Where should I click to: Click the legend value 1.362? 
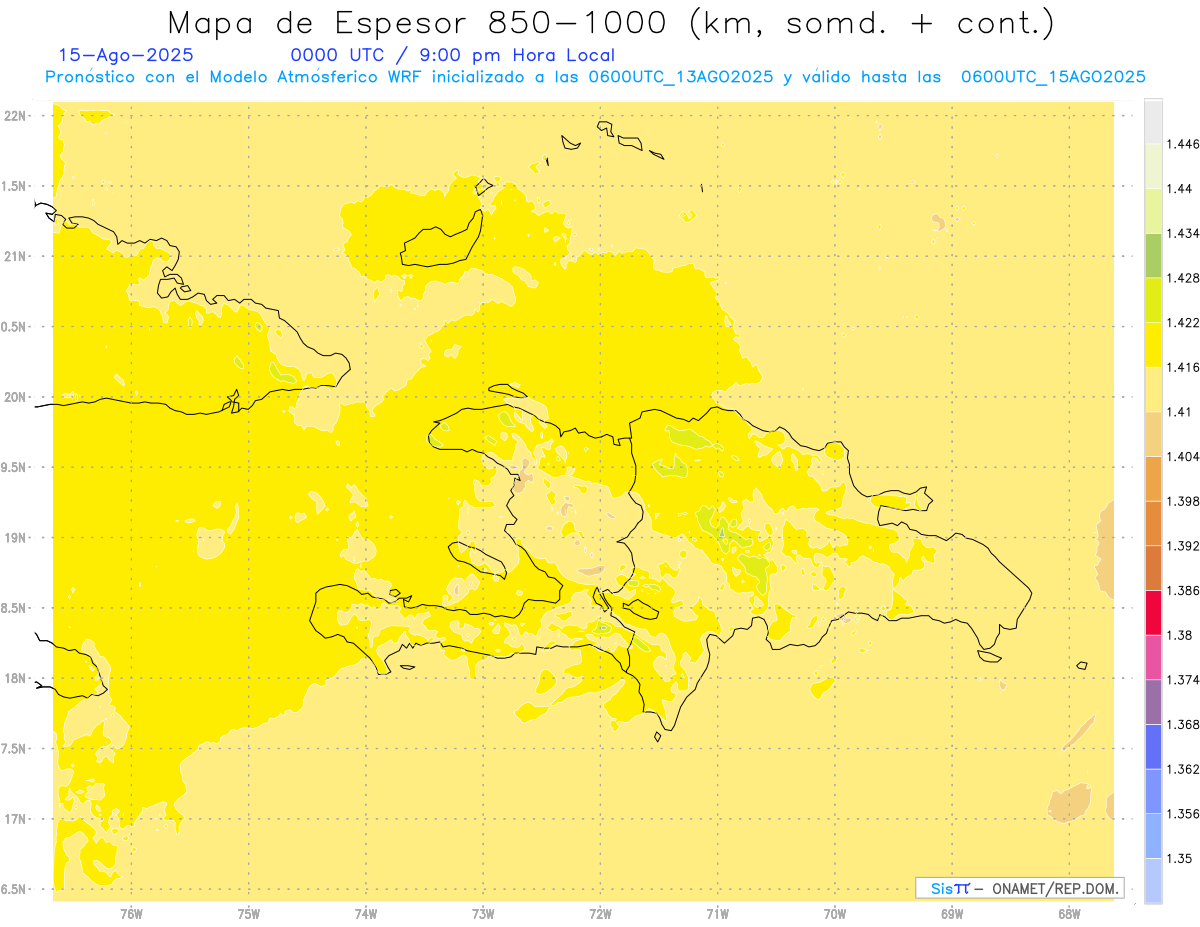[x=1182, y=769]
